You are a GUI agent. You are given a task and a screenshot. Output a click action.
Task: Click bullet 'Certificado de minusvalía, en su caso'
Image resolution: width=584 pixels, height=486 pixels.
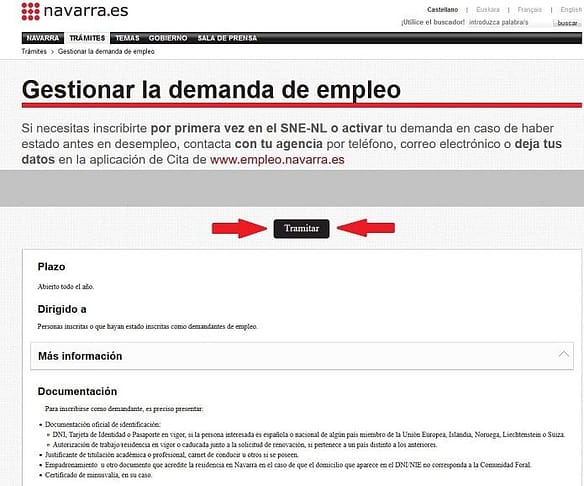click(98, 475)
